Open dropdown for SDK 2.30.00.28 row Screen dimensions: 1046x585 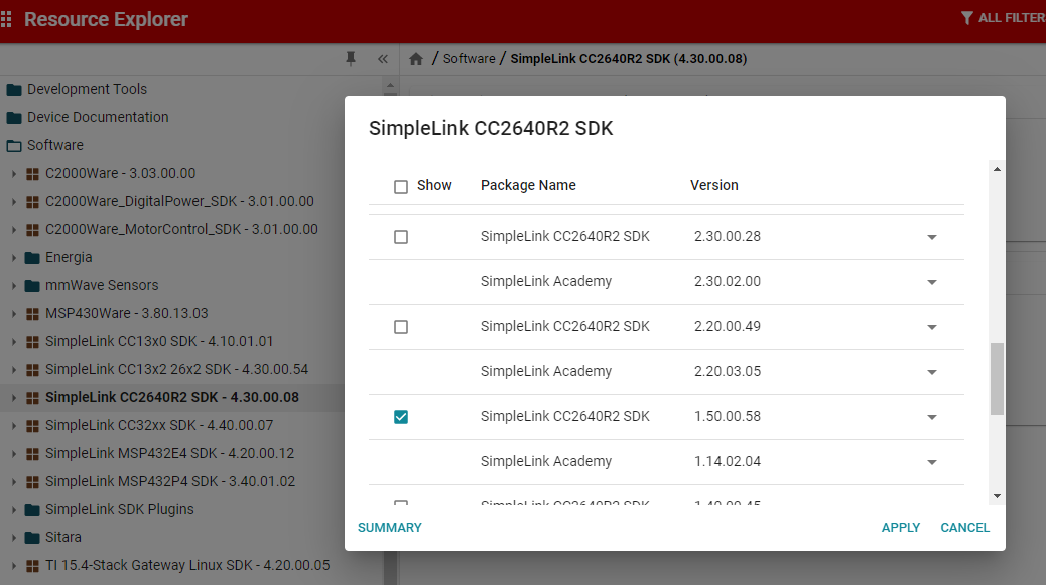[x=932, y=237]
